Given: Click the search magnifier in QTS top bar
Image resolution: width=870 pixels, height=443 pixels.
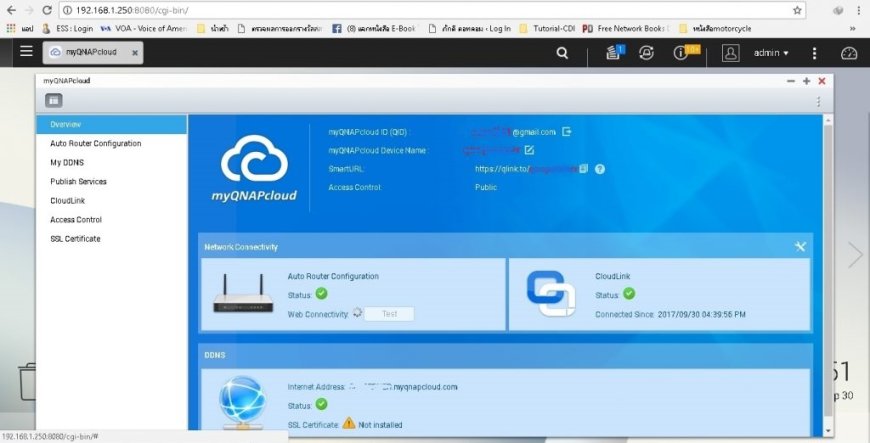Looking at the screenshot, I should [562, 53].
